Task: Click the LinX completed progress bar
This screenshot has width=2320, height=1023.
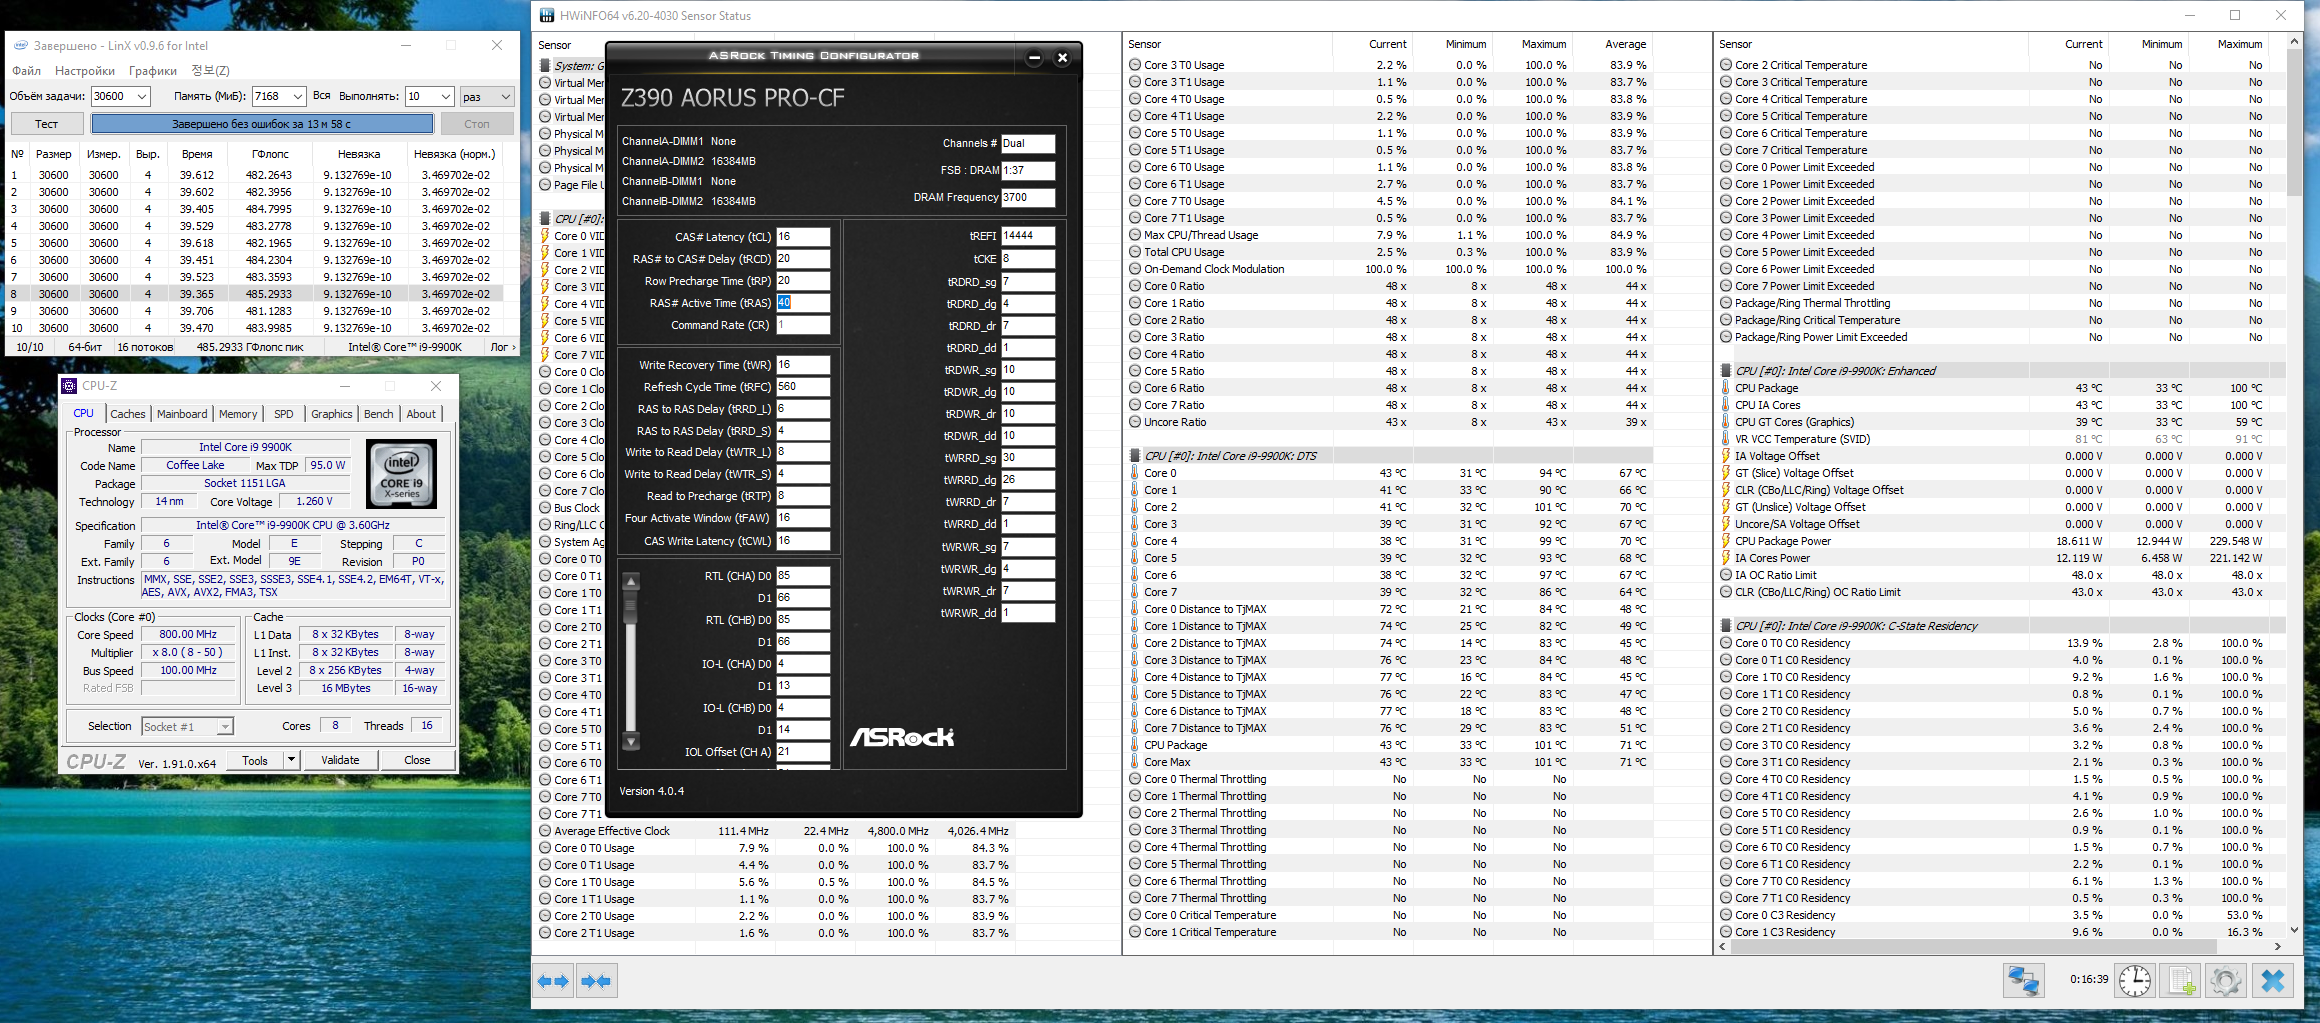Action: point(262,124)
